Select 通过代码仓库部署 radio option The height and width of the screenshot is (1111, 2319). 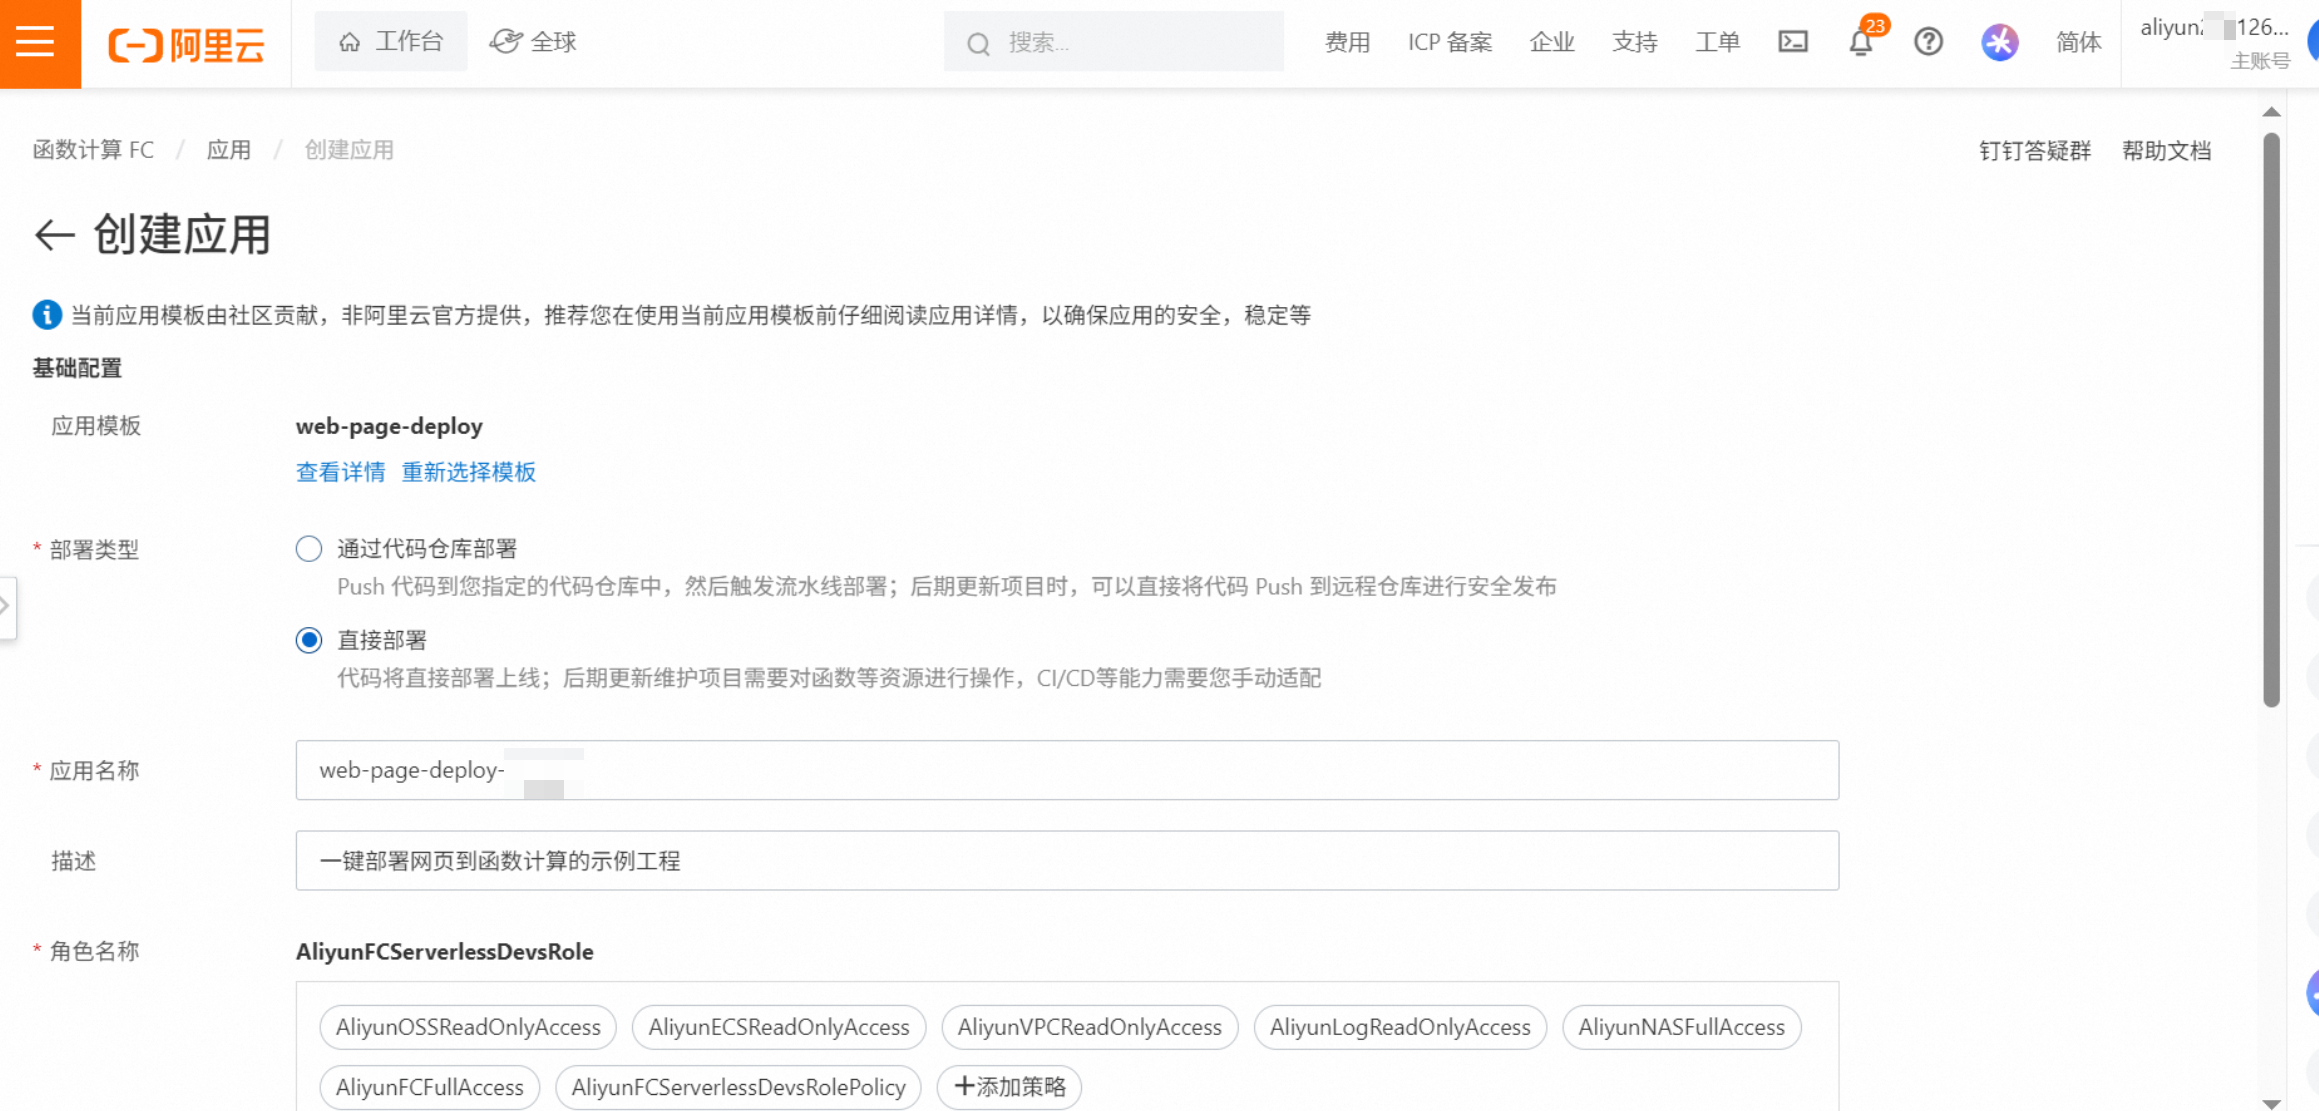pos(309,549)
